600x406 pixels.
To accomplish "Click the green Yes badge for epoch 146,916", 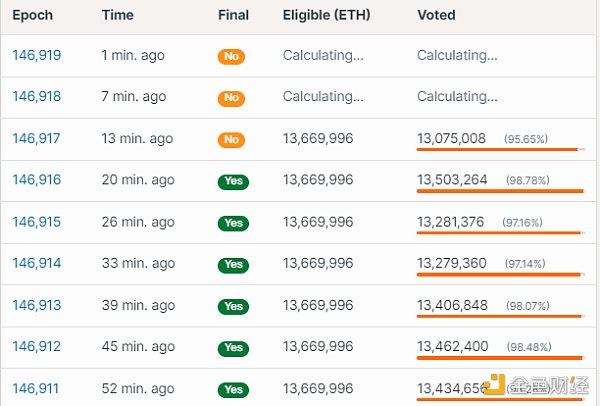I will pos(233,181).
